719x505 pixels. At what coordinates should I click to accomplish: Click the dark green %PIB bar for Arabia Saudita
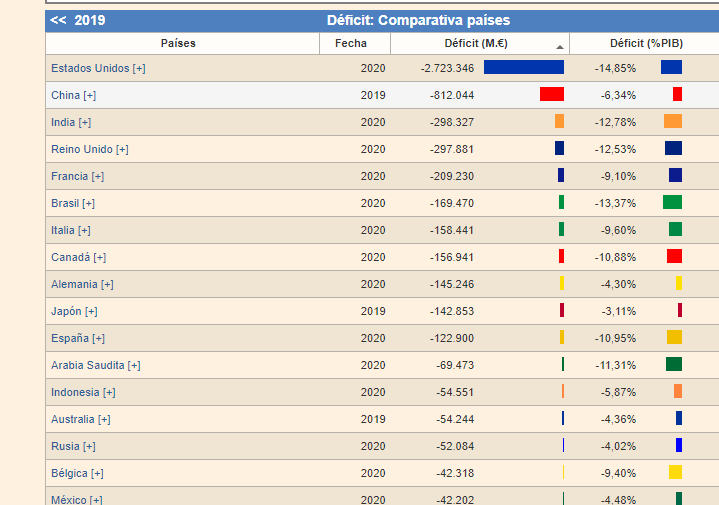coord(674,364)
